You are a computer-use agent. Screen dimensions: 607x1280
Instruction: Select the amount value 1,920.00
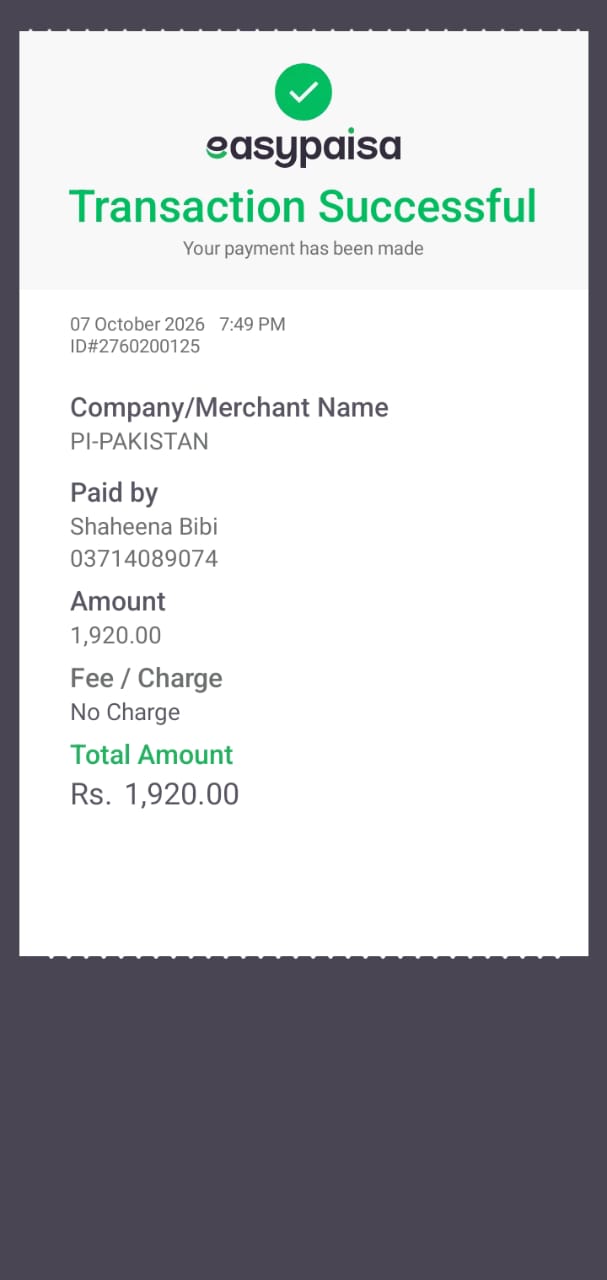tap(116, 636)
